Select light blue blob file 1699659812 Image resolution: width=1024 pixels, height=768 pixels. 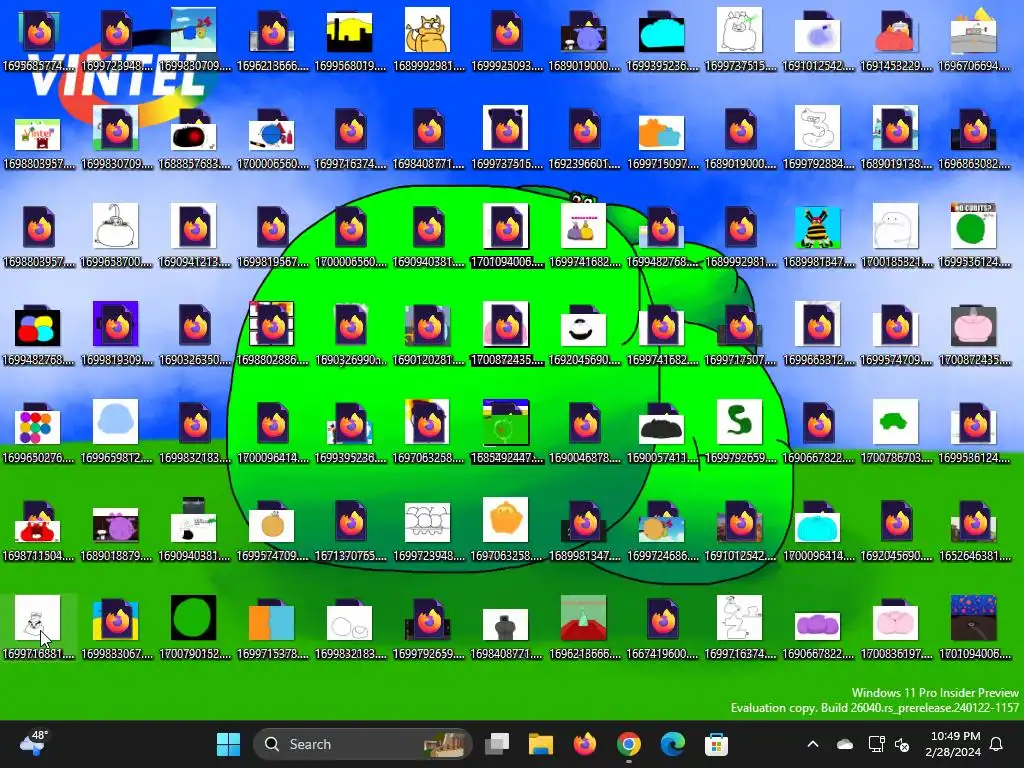116,432
